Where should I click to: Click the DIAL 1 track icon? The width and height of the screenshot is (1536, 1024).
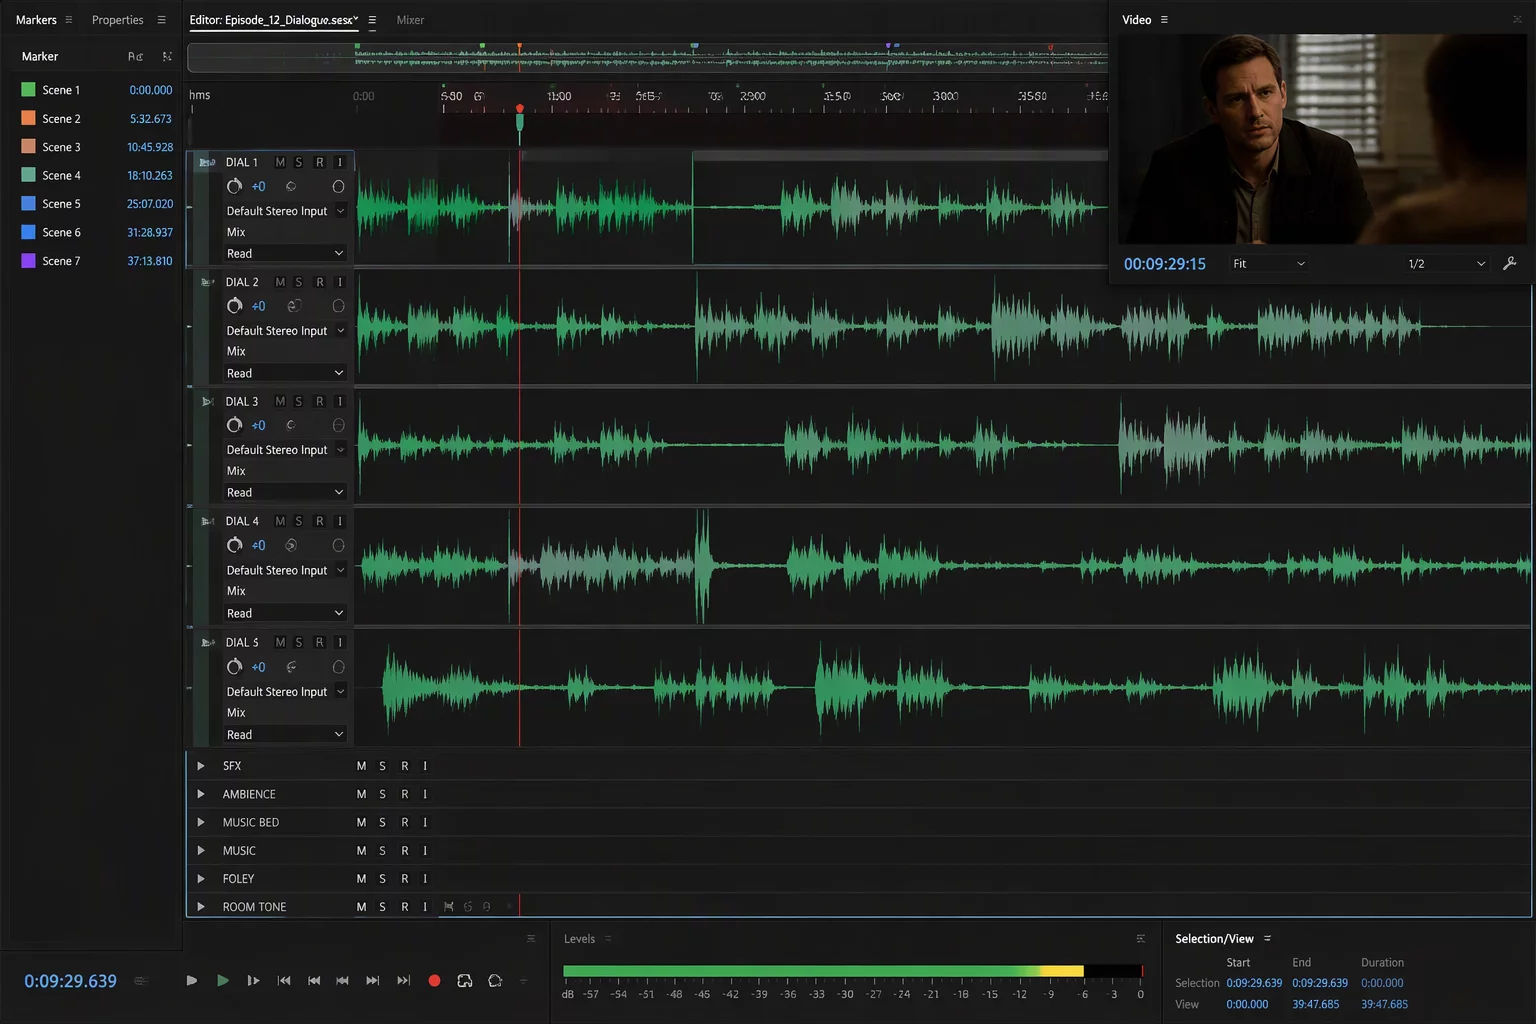click(x=207, y=162)
